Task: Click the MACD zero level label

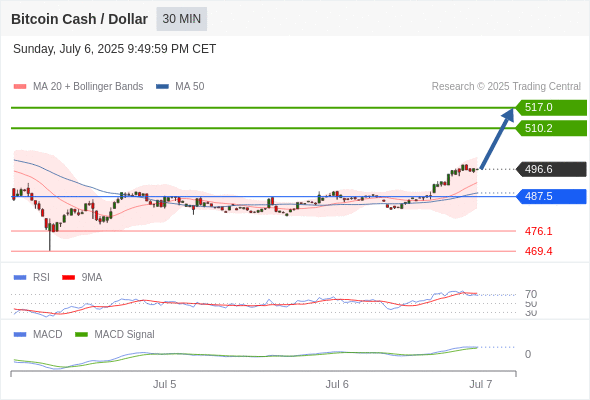Action: point(528,354)
